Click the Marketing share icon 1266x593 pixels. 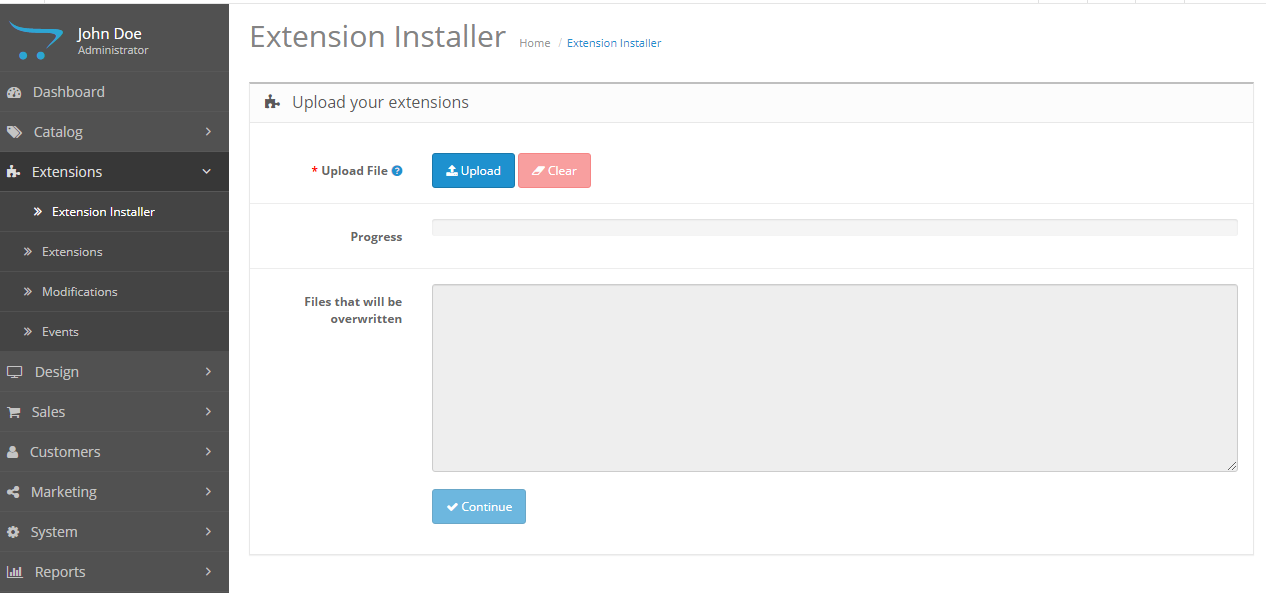pos(13,492)
